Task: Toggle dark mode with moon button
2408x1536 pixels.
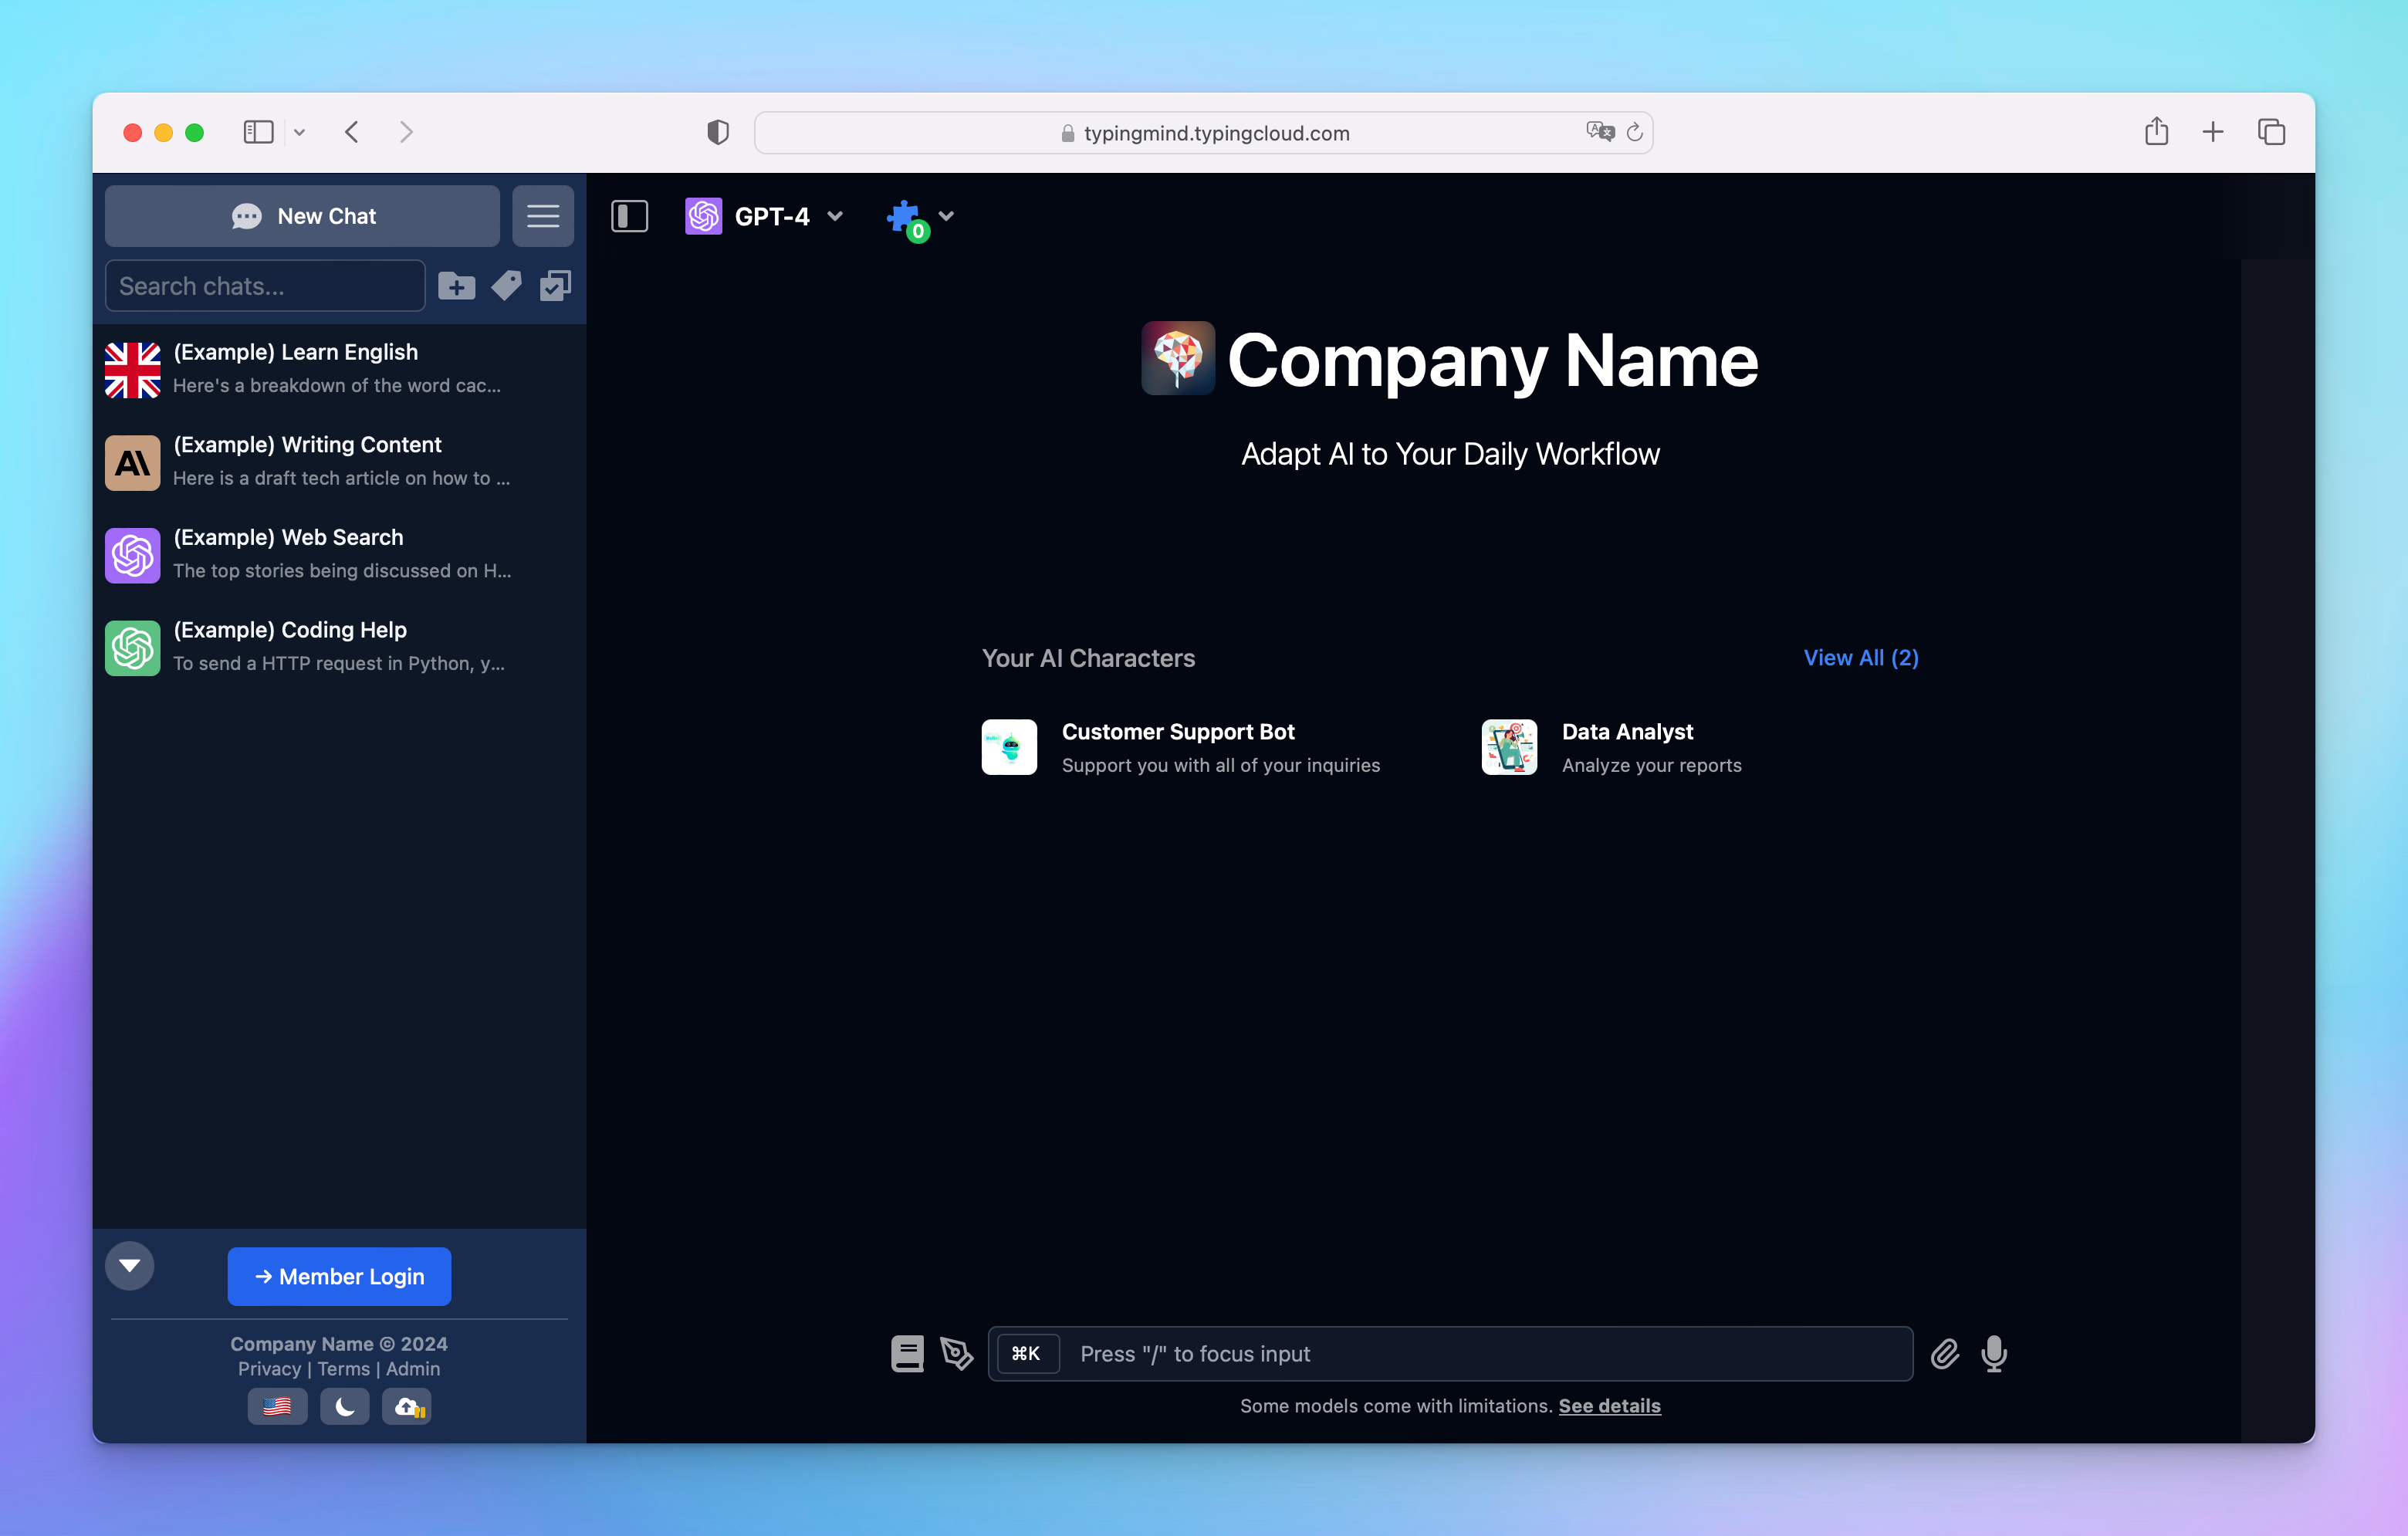Action: point(344,1406)
